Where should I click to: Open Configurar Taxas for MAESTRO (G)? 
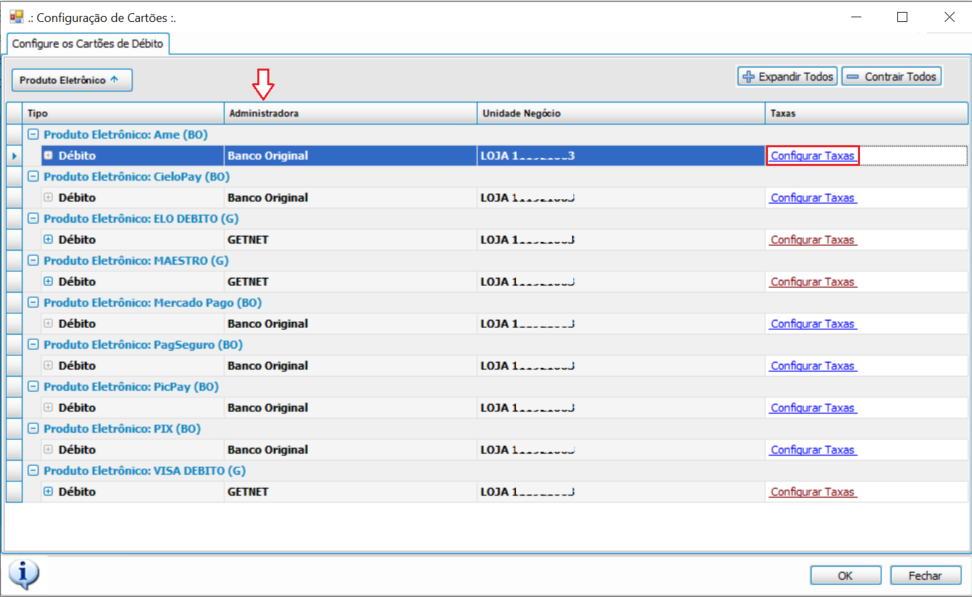[x=813, y=281]
